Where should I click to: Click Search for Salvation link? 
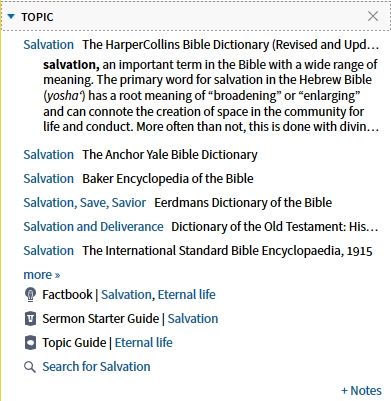point(96,367)
